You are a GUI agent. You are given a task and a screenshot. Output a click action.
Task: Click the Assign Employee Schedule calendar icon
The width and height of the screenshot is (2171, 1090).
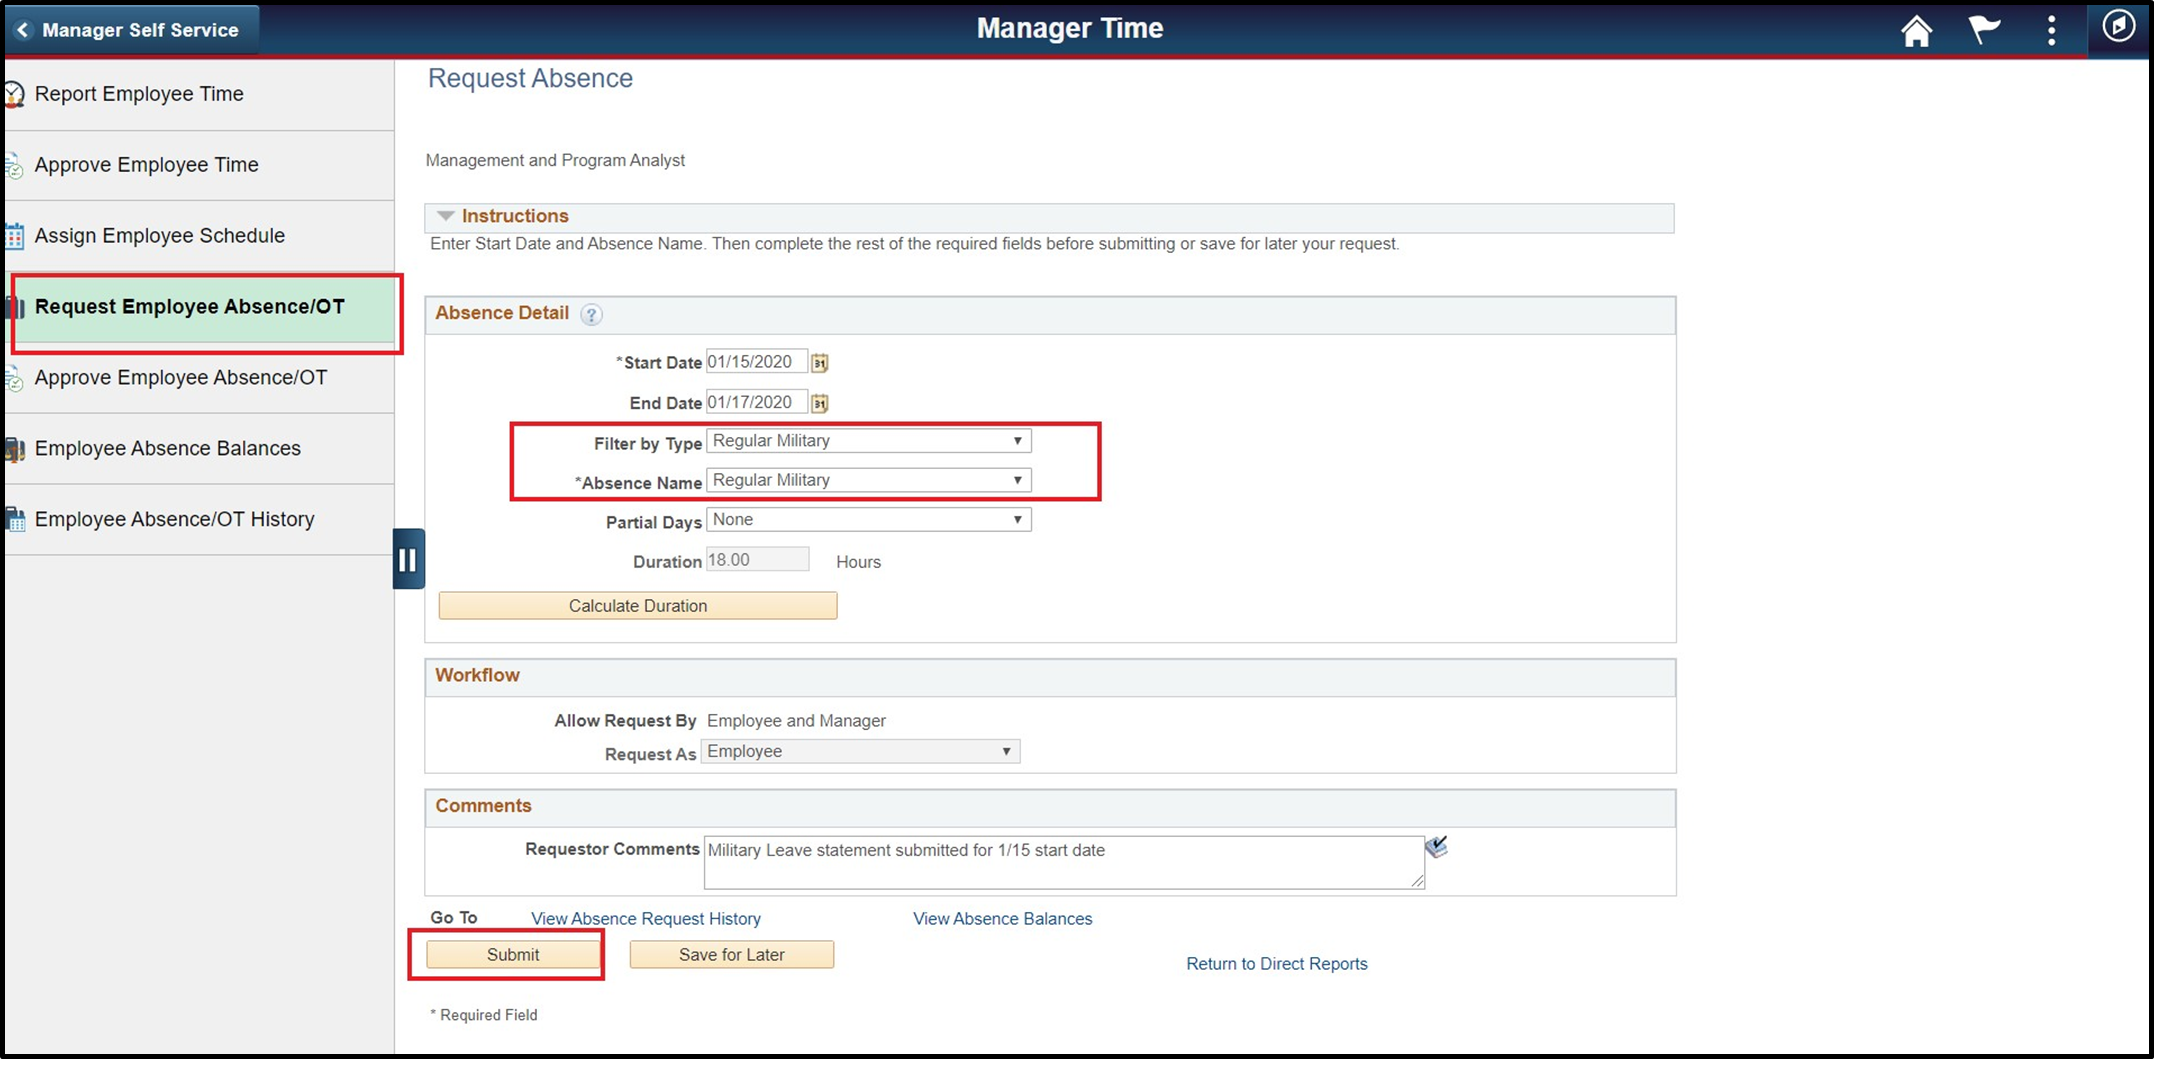[x=14, y=236]
